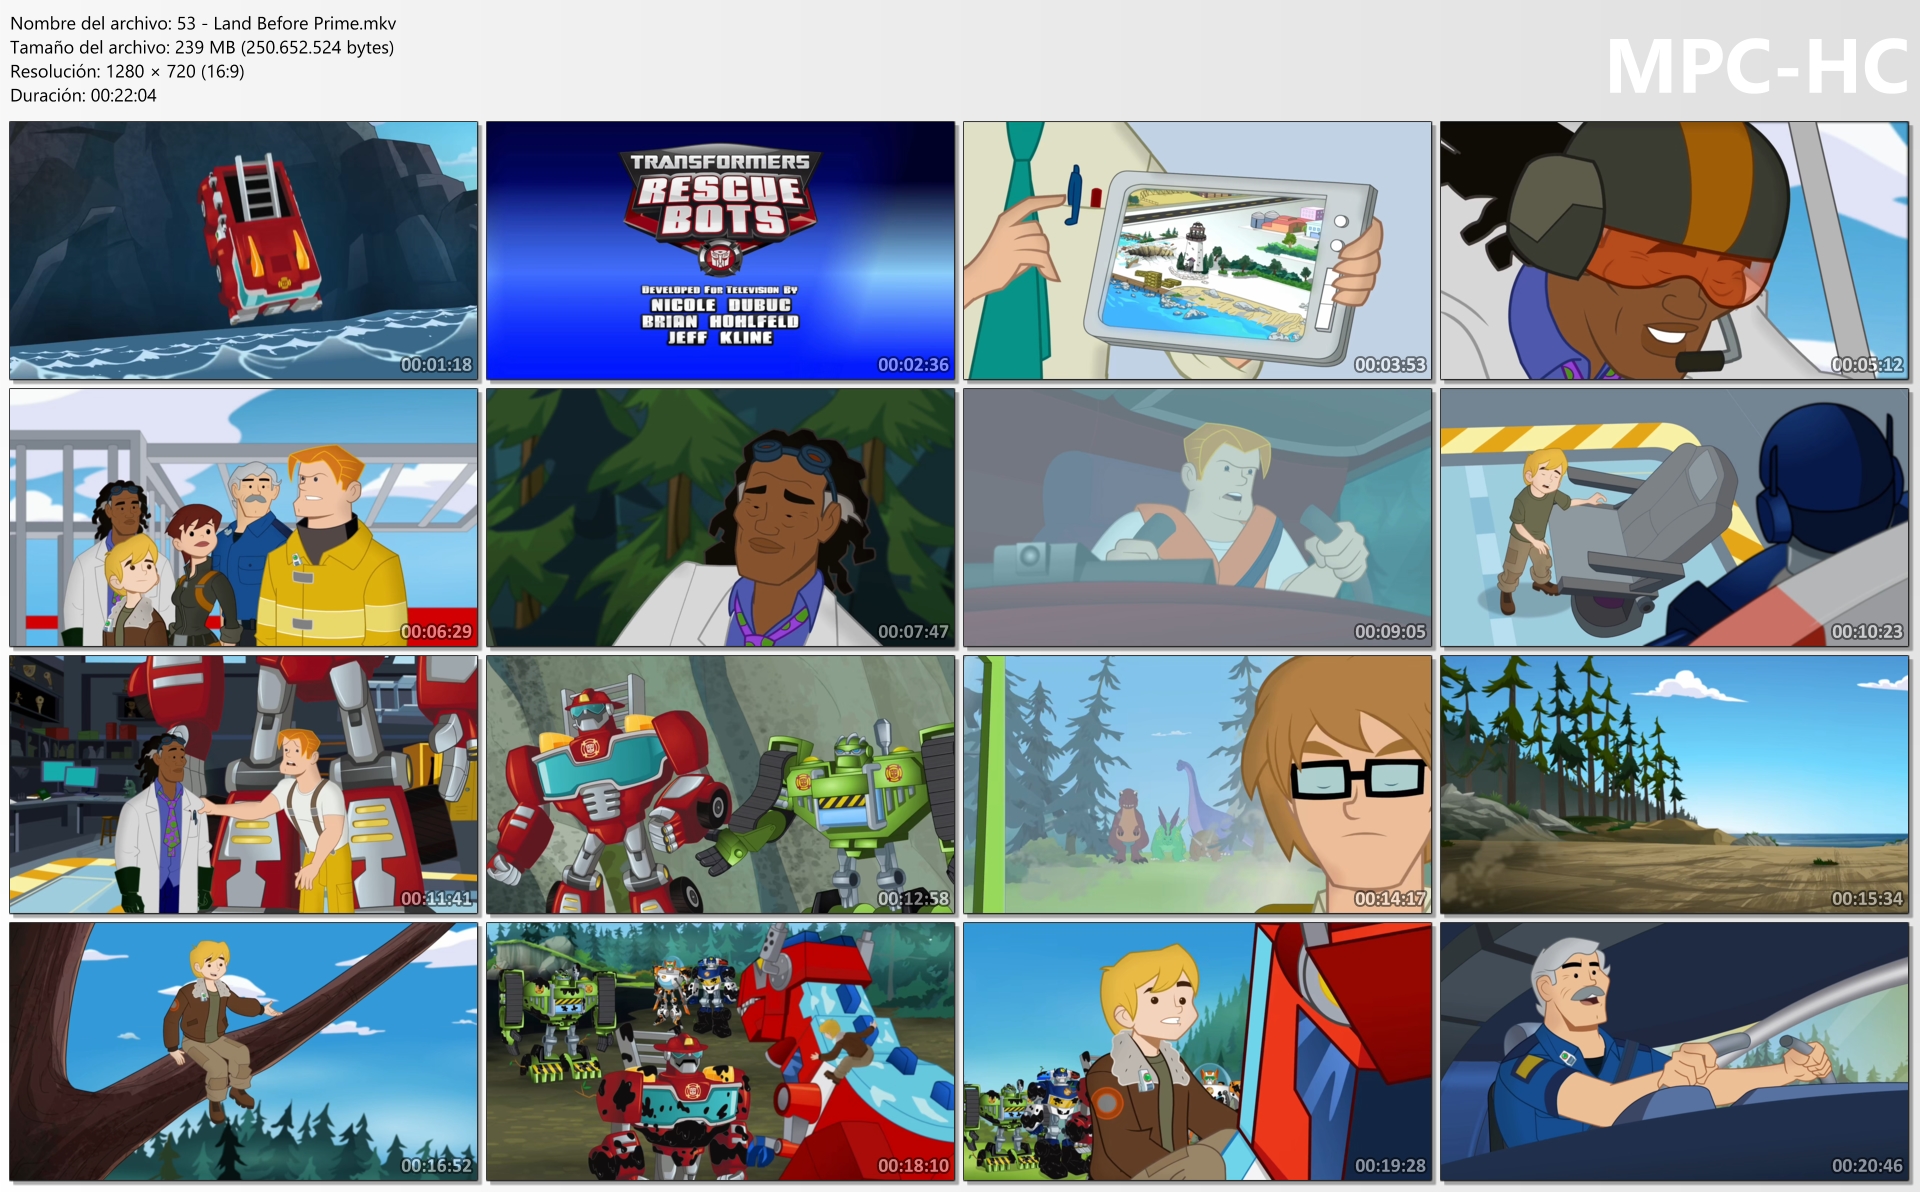Select the tablet lighthouse thumbnail at 00:03:53

tap(1198, 251)
